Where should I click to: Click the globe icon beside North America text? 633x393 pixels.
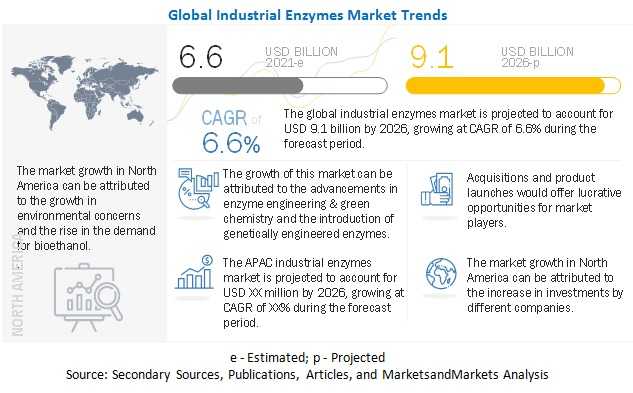pos(441,274)
